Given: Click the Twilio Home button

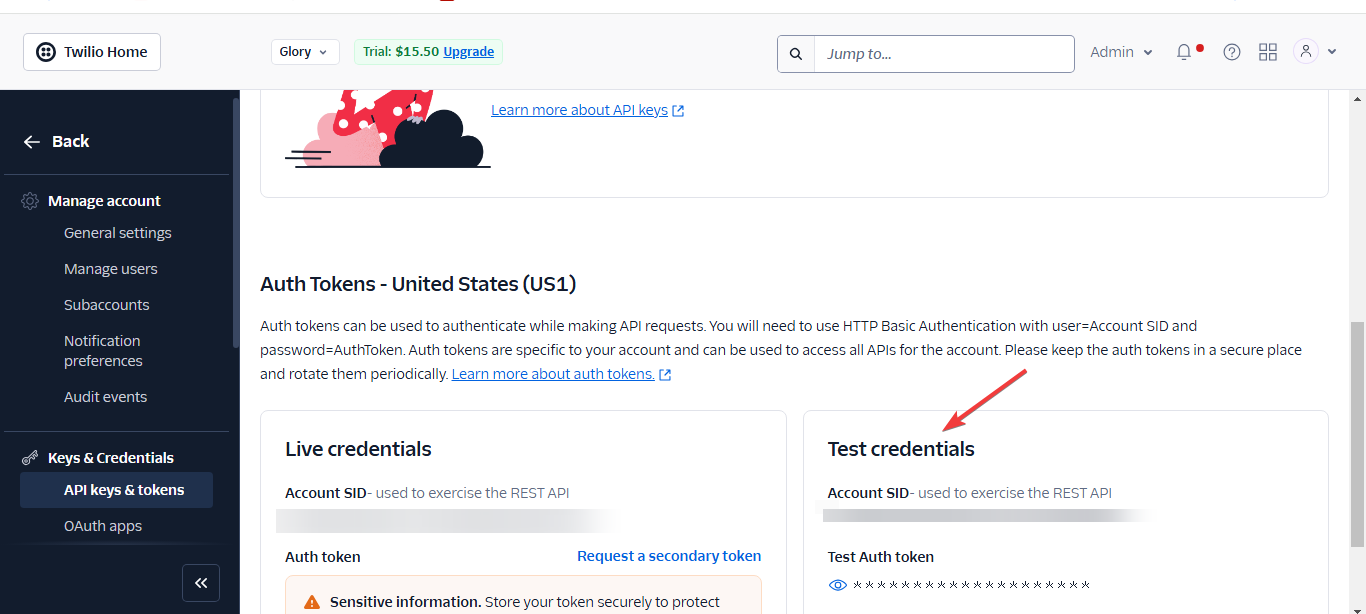Looking at the screenshot, I should tap(92, 52).
